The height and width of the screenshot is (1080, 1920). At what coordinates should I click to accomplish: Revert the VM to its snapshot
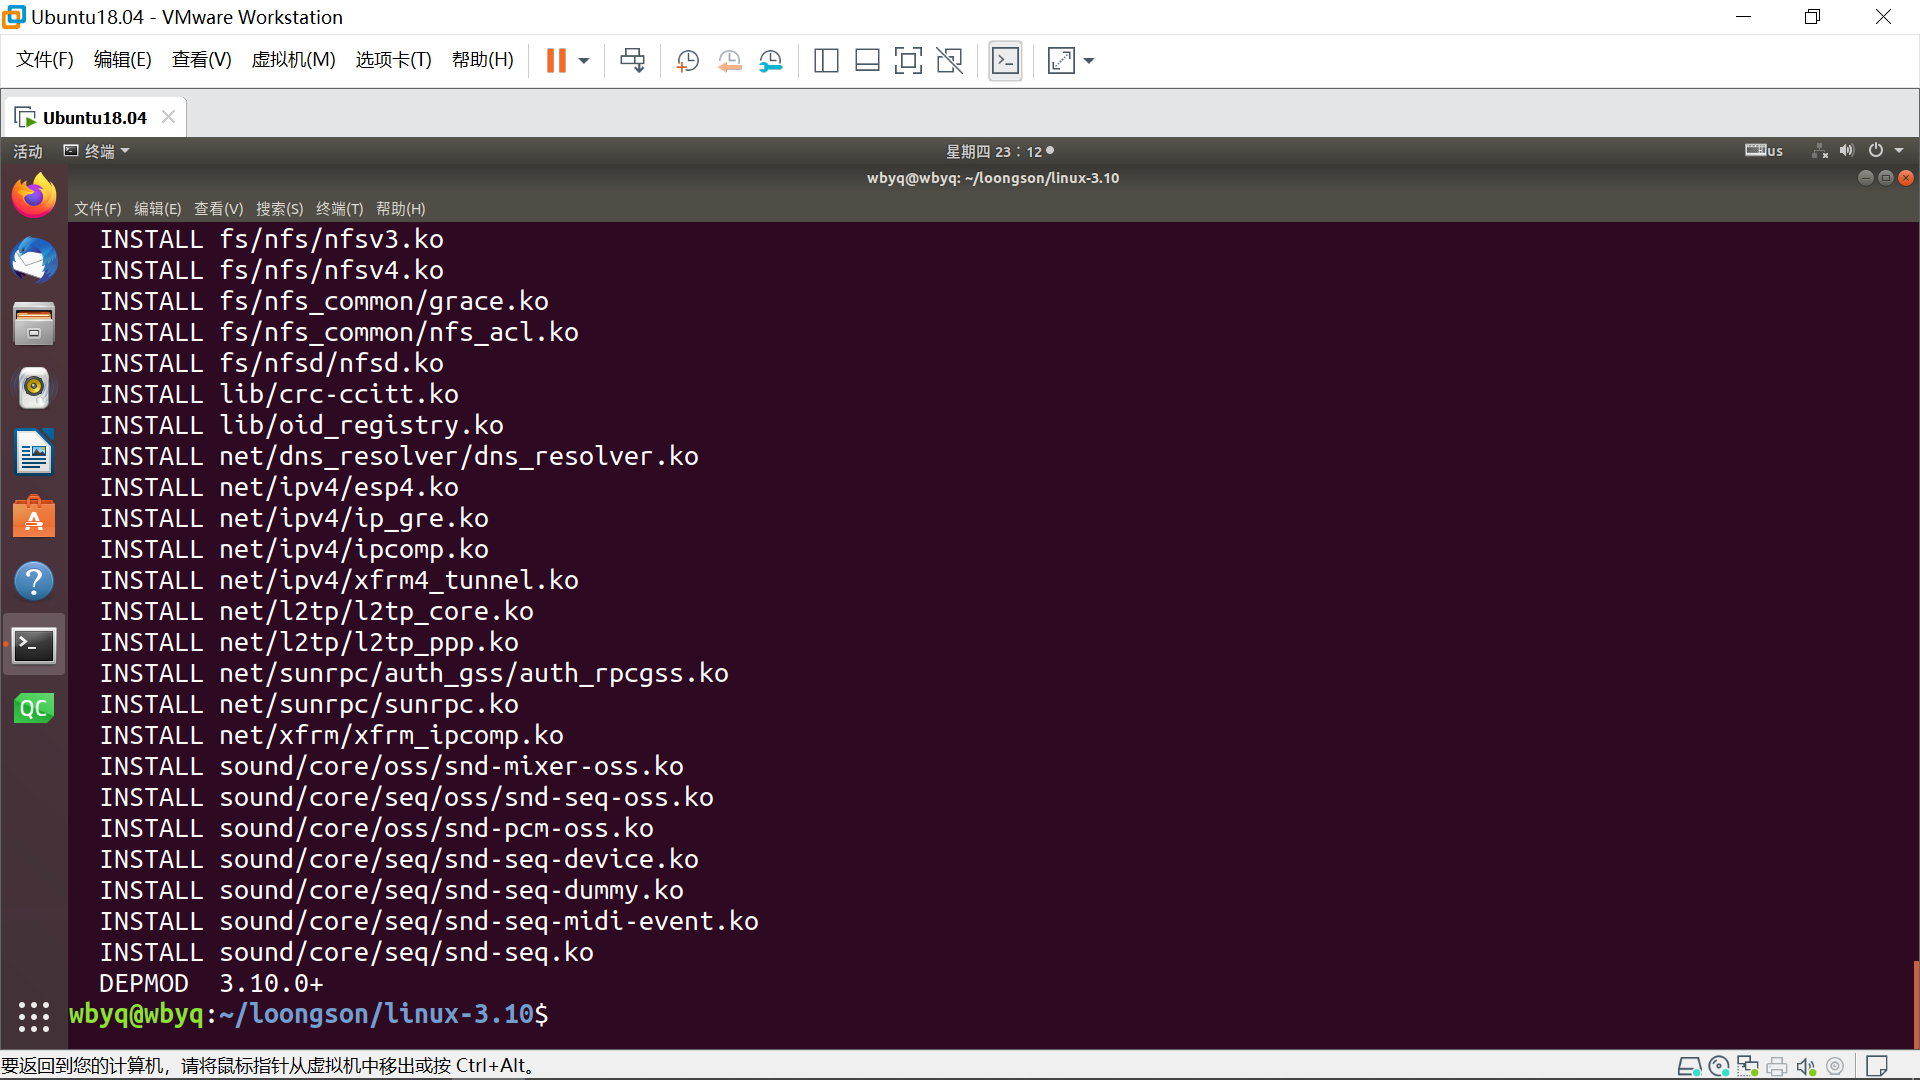pos(729,60)
